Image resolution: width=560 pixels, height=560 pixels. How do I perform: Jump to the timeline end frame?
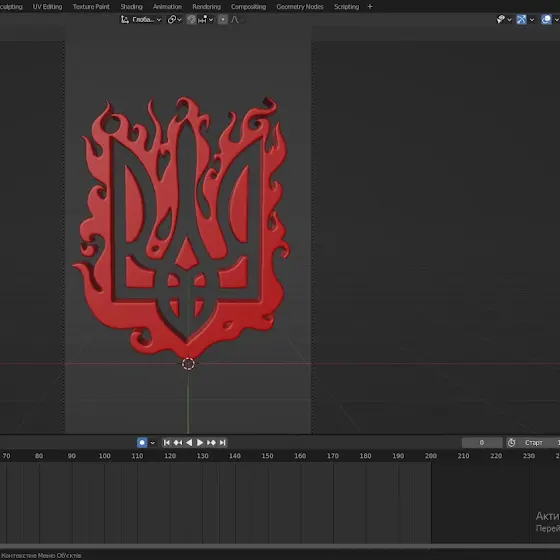(222, 442)
